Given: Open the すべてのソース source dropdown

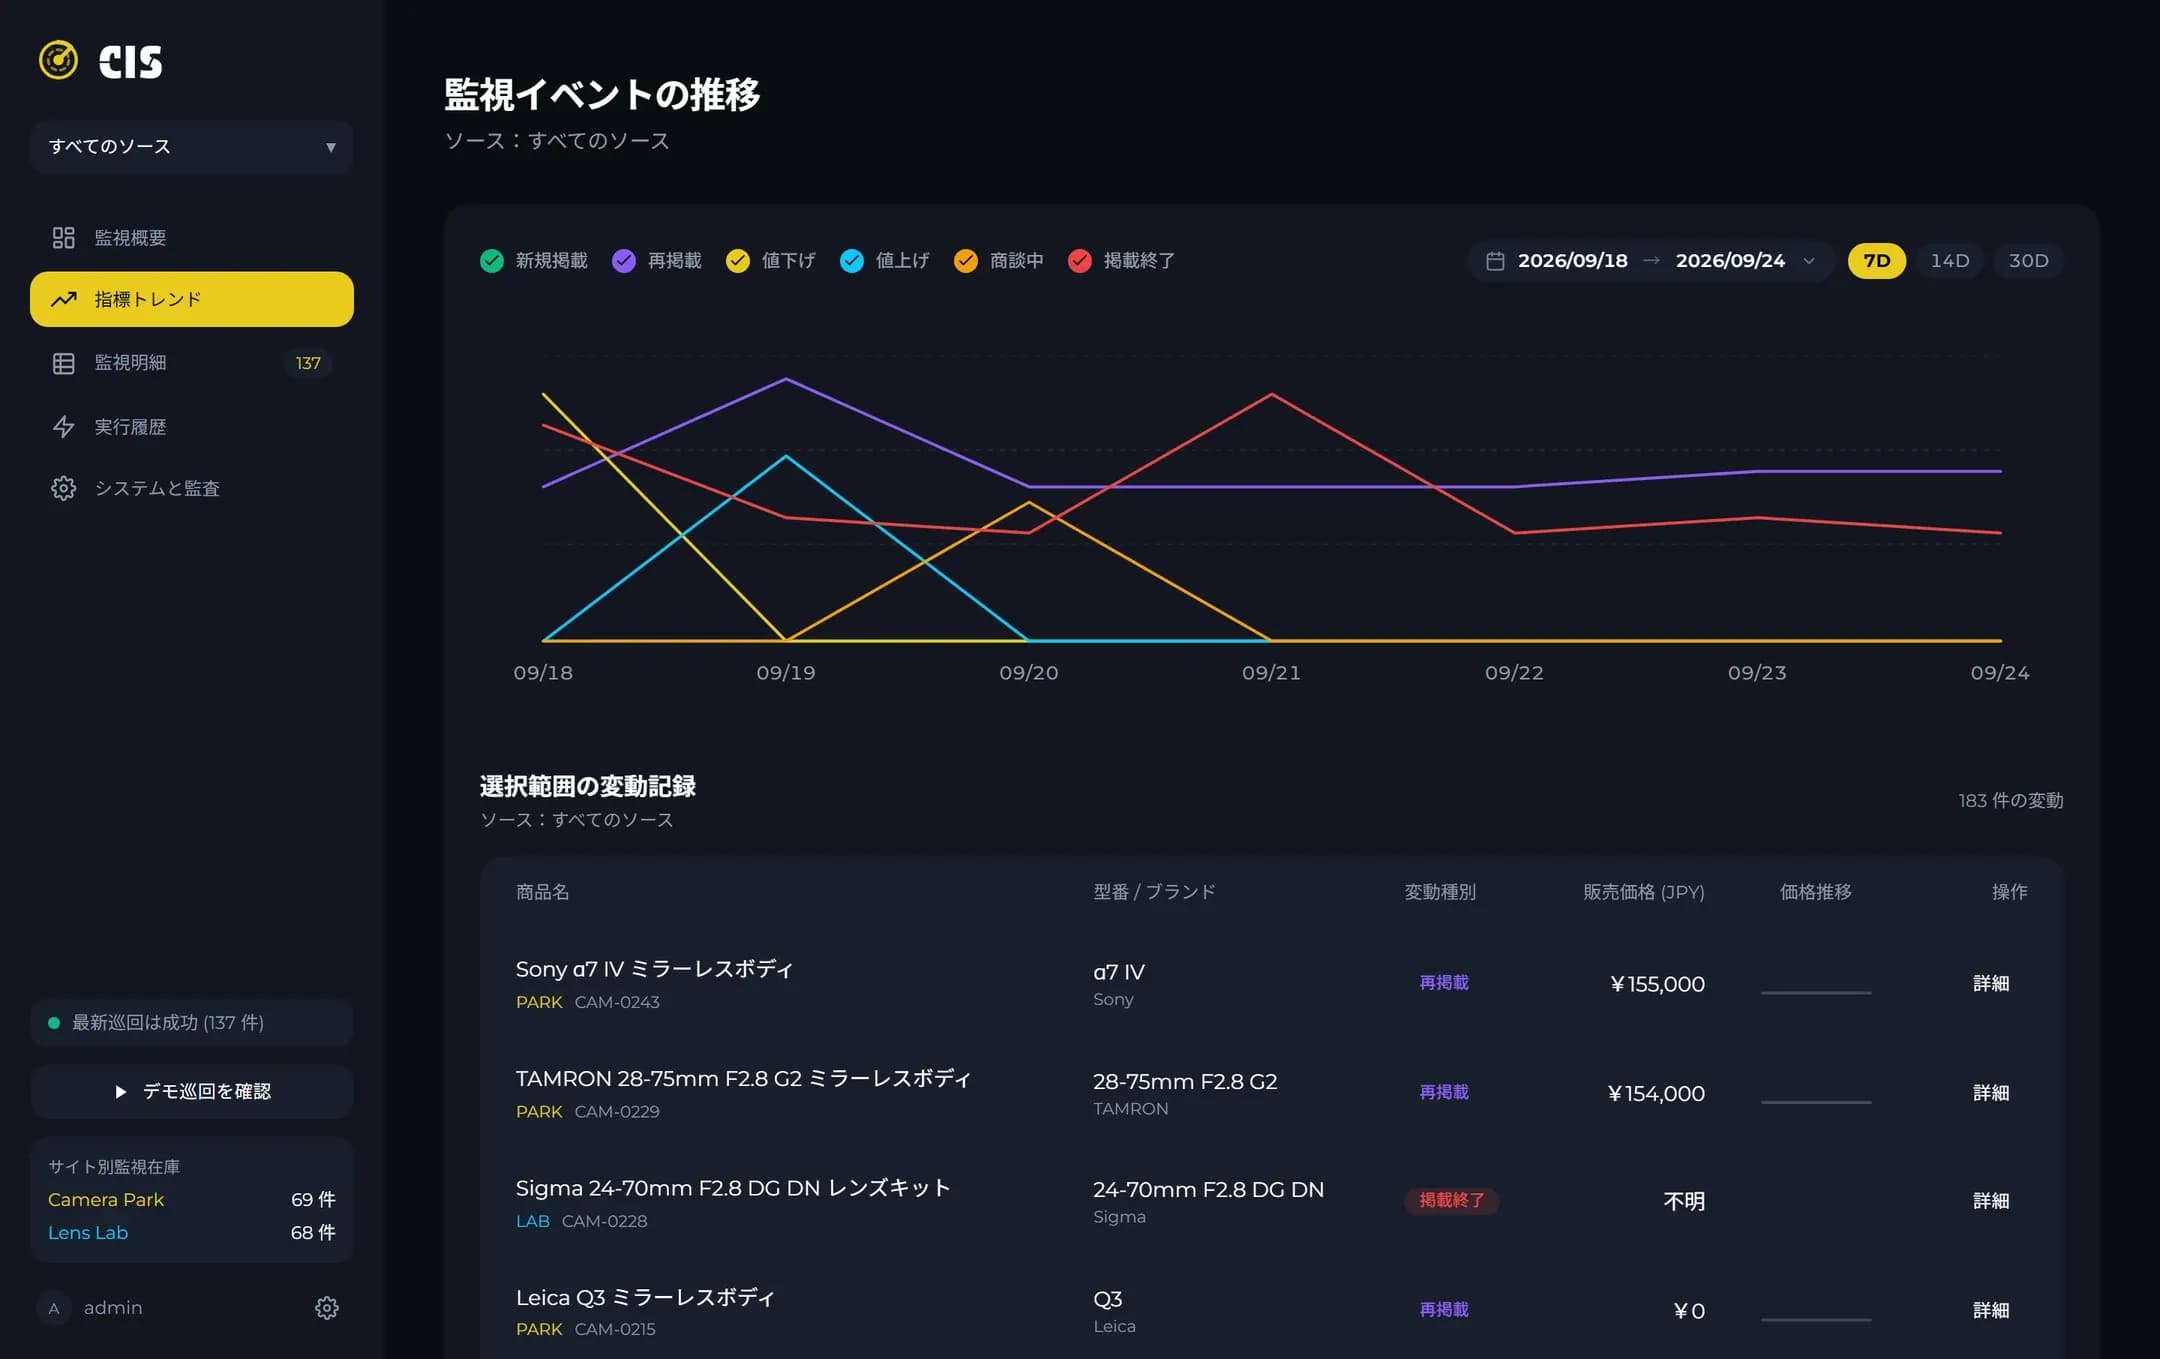Looking at the screenshot, I should [x=192, y=147].
